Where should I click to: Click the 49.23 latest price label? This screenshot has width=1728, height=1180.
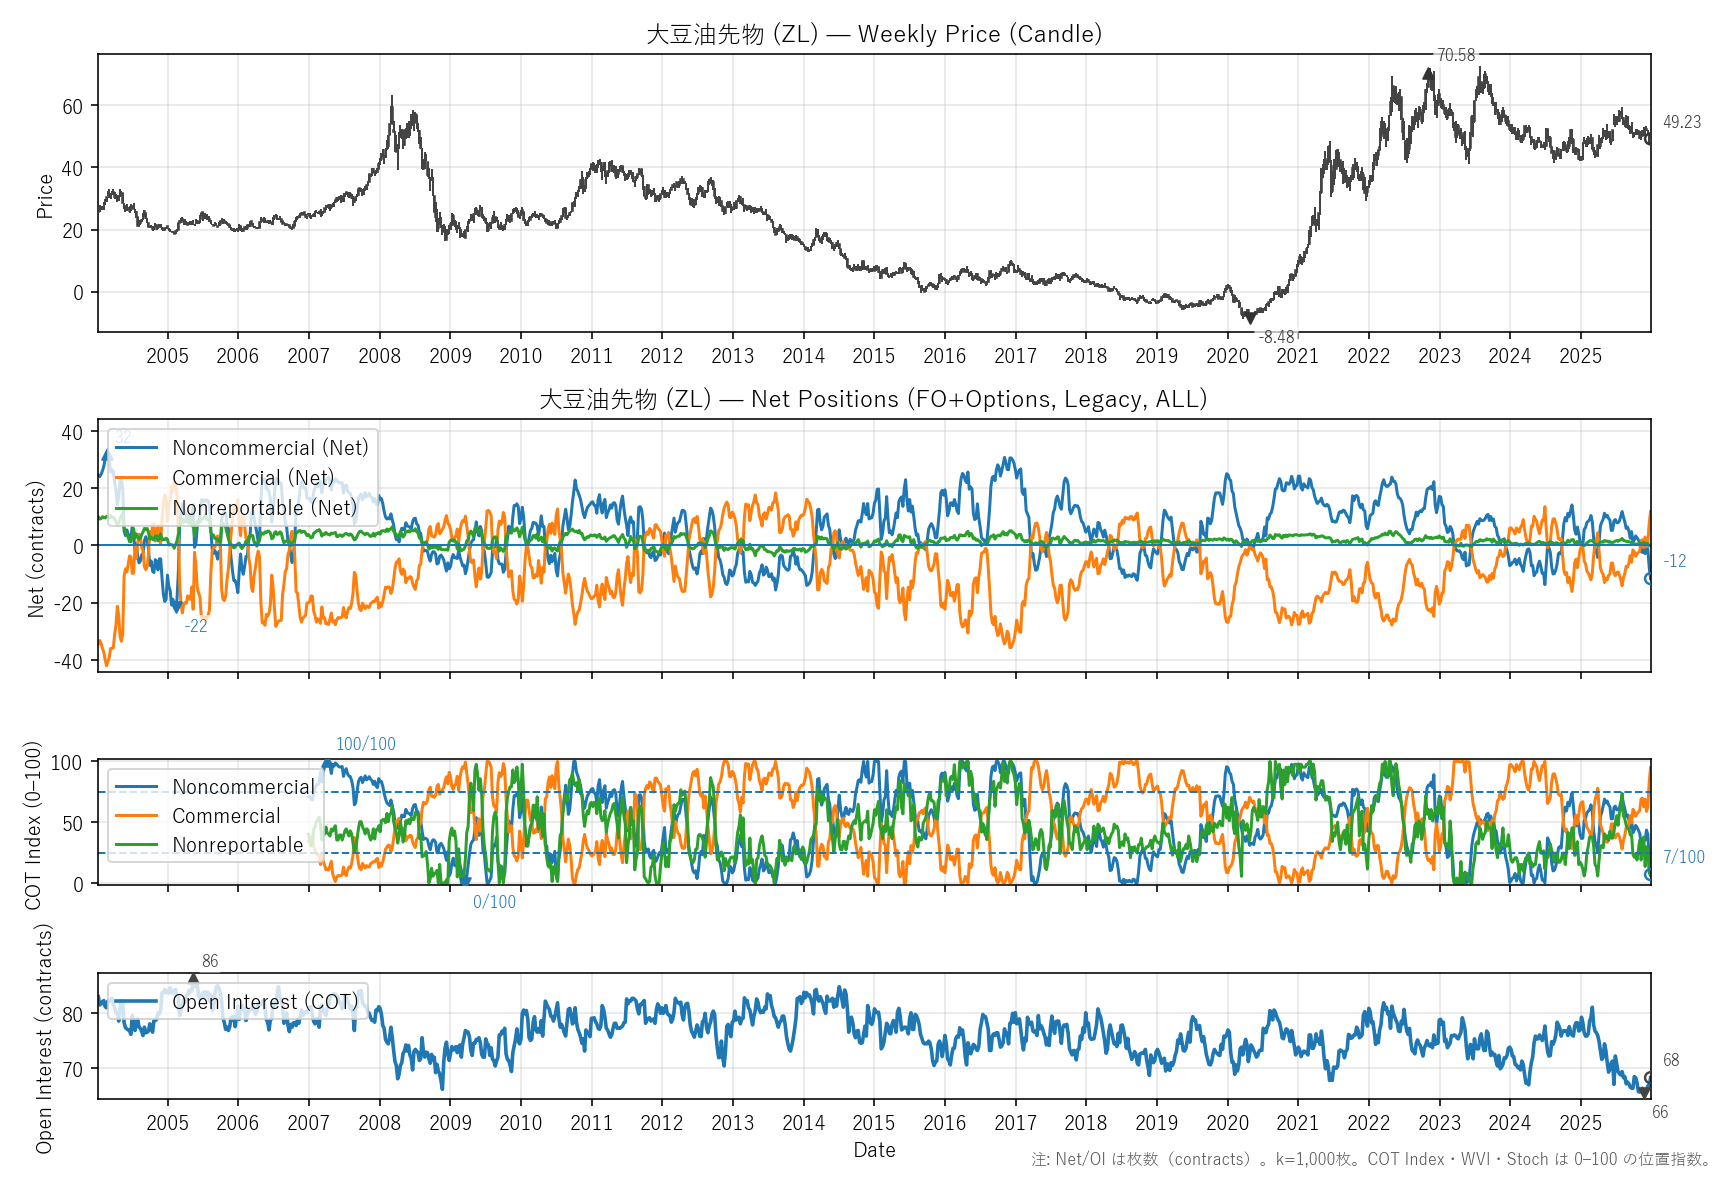(x=1681, y=122)
